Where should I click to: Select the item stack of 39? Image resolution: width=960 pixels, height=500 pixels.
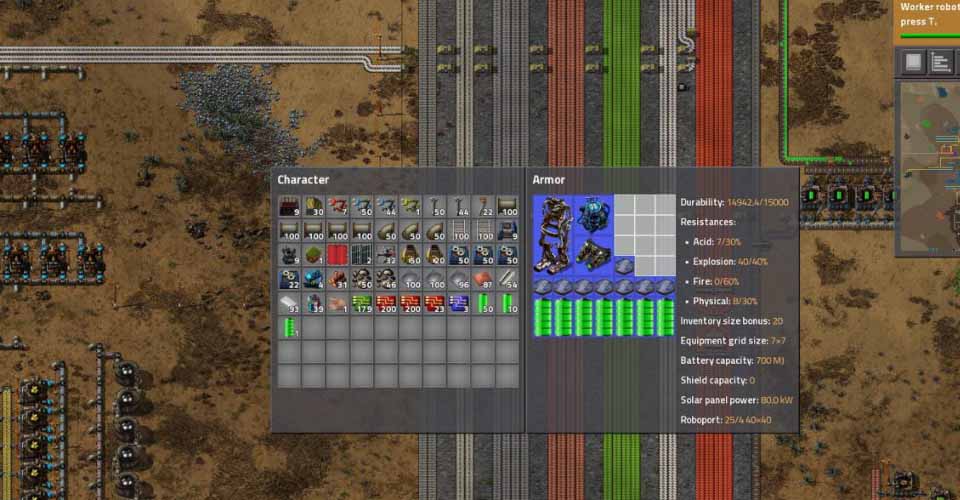[313, 304]
